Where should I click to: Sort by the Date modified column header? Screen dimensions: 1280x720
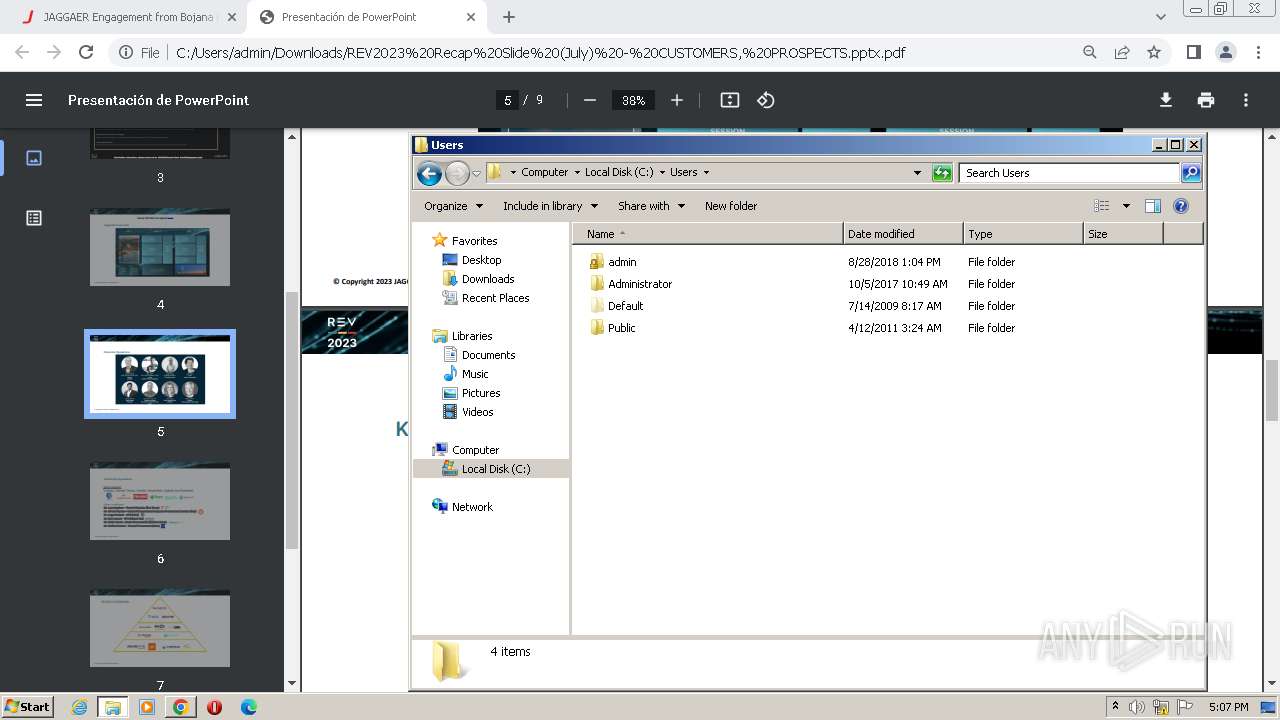point(903,234)
